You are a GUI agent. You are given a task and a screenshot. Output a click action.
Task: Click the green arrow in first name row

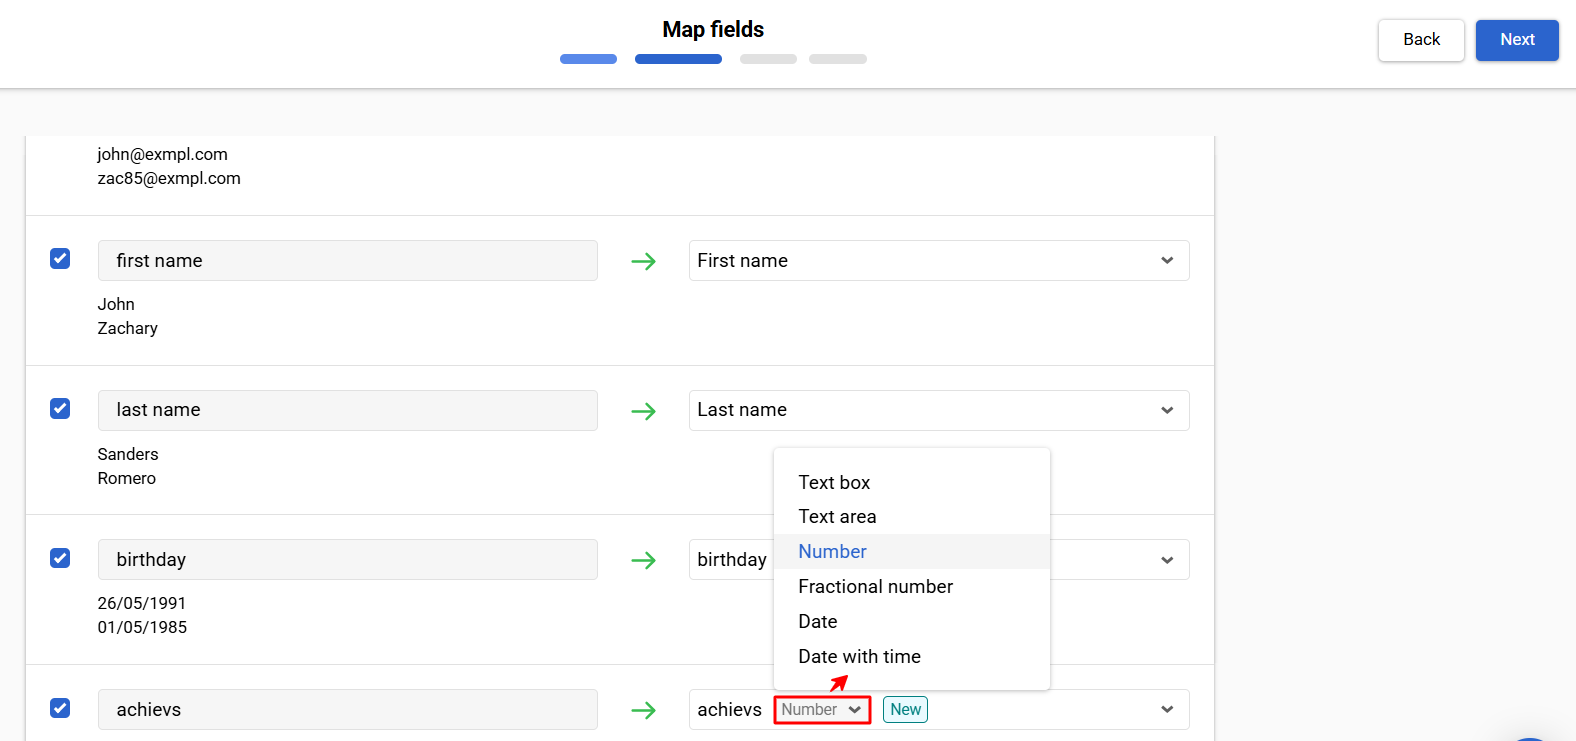coord(644,261)
